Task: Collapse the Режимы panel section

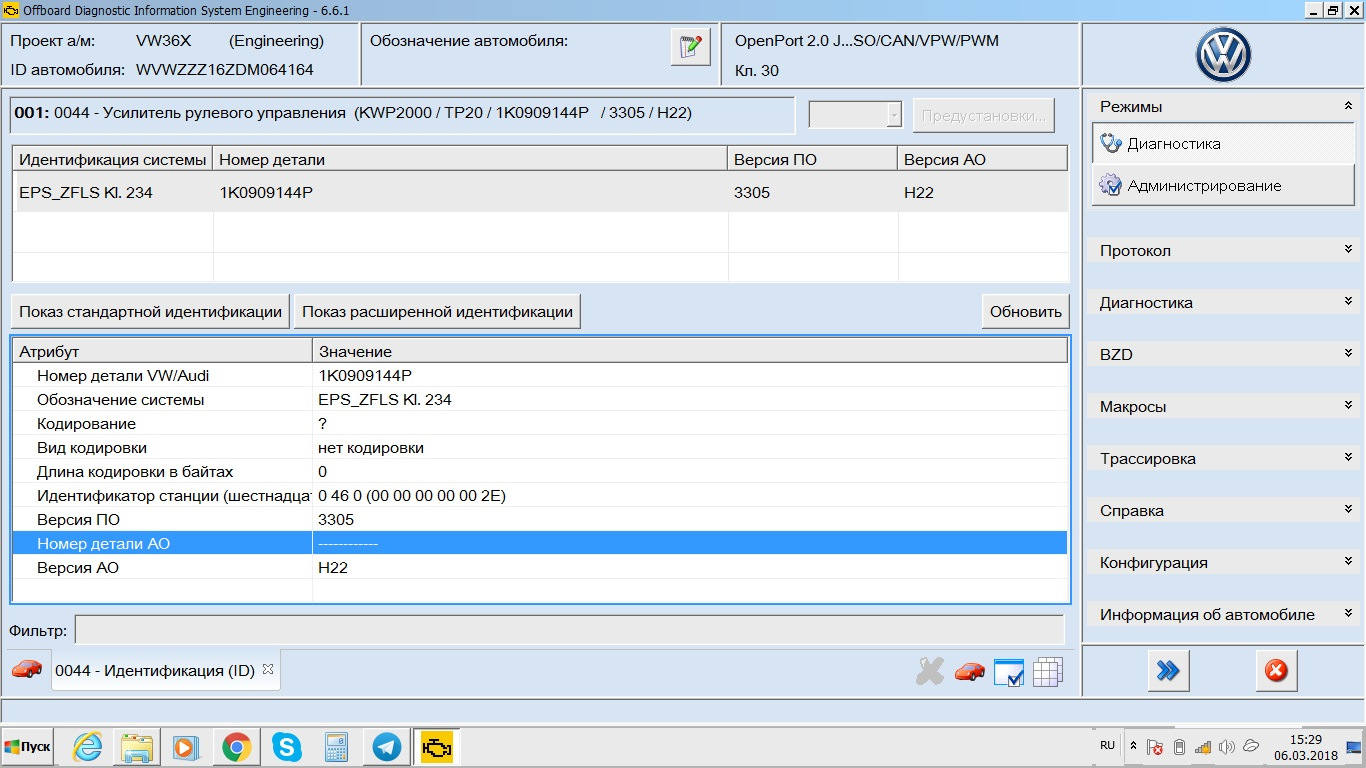Action: click(x=1348, y=106)
